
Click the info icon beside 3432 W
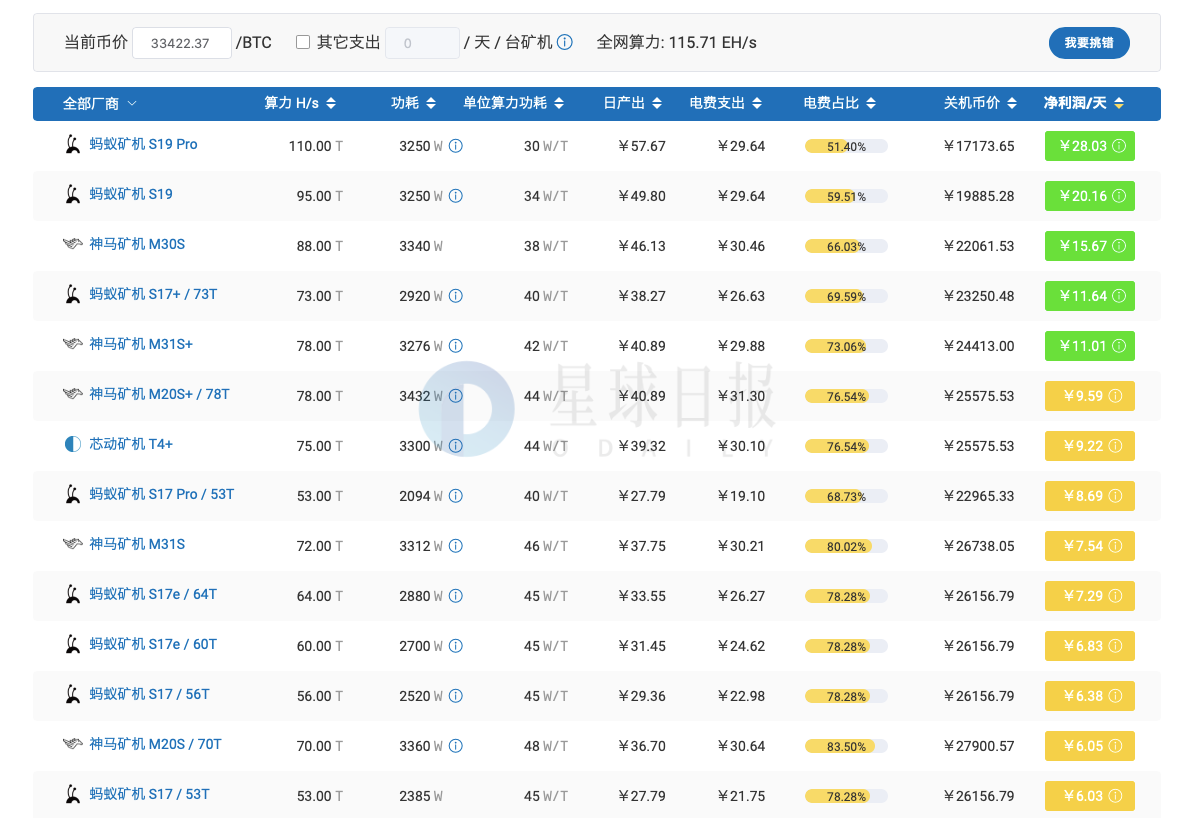456,396
